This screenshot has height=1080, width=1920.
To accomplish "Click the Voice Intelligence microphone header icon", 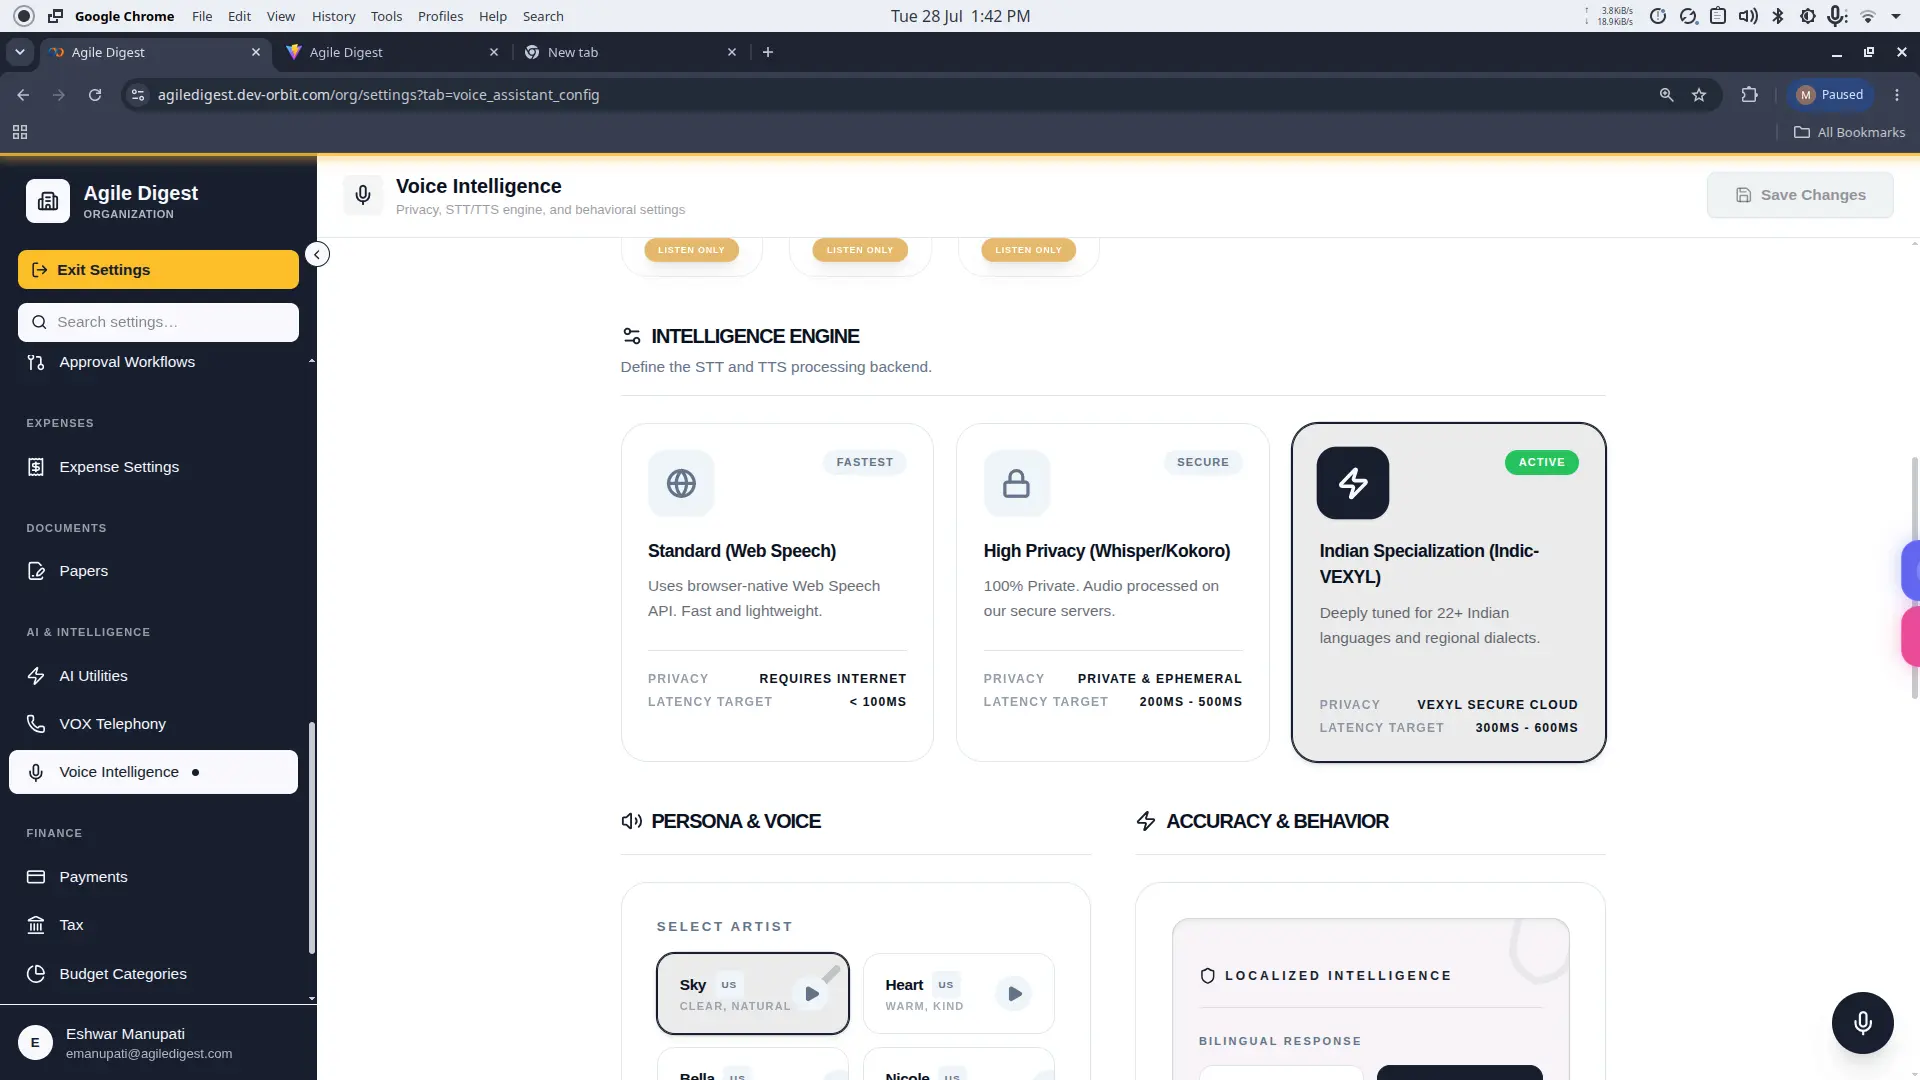I will (x=363, y=195).
